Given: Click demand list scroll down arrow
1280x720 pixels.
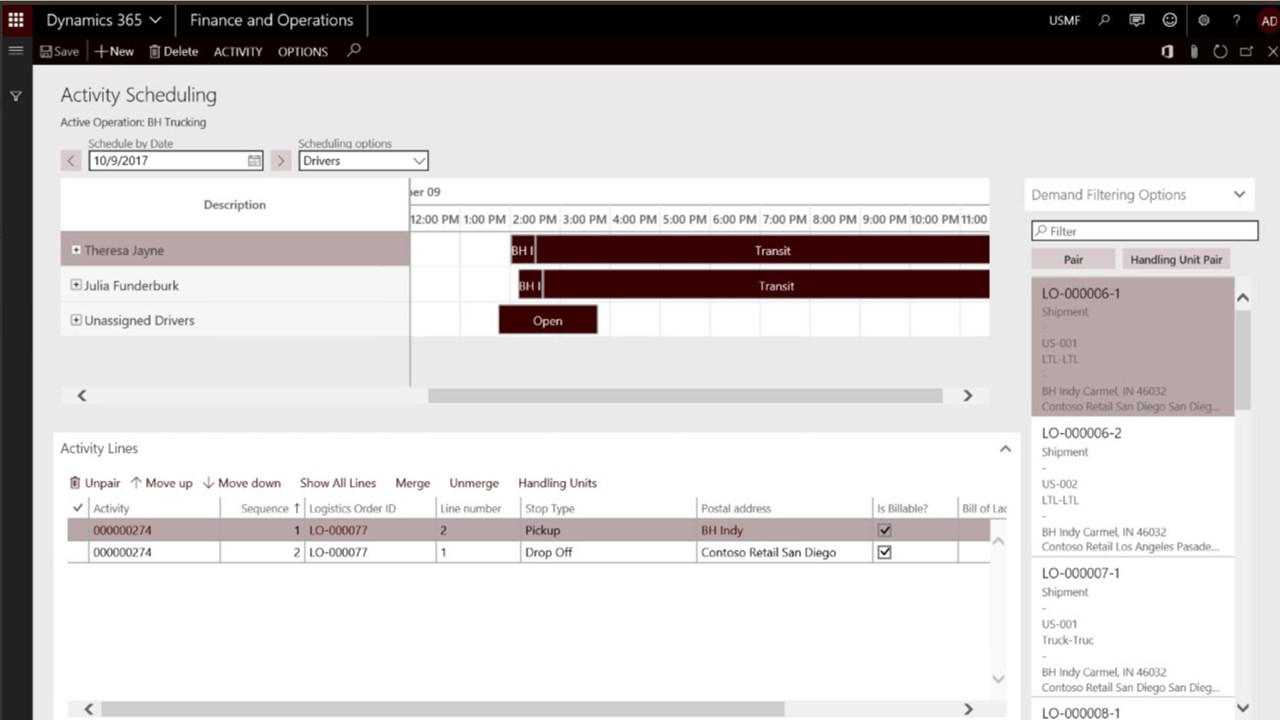Looking at the screenshot, I should click(x=1243, y=709).
